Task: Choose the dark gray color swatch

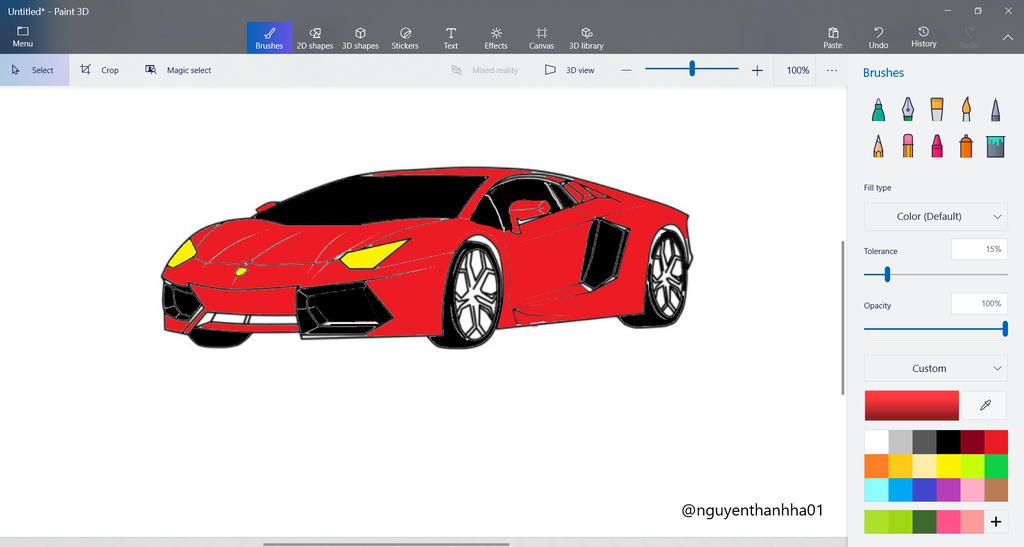Action: point(924,442)
